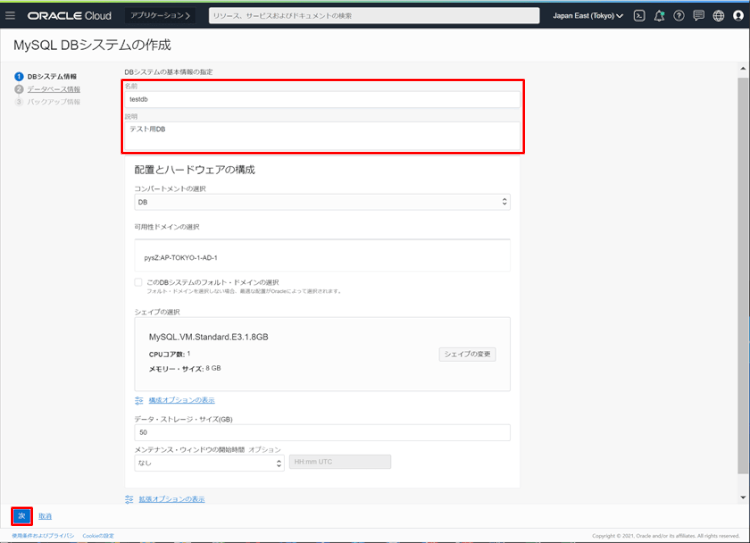This screenshot has height=543, width=750.
Task: Open the user profile avatar
Action: click(738, 16)
